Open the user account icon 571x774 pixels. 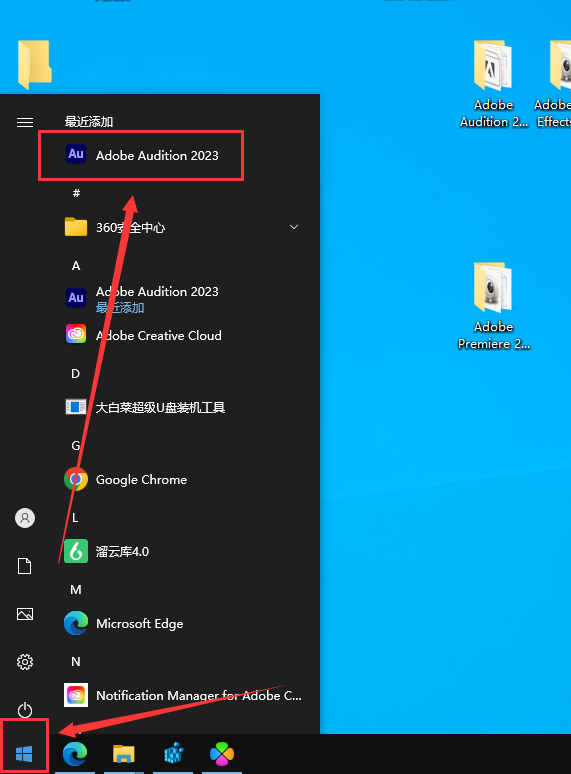25,518
